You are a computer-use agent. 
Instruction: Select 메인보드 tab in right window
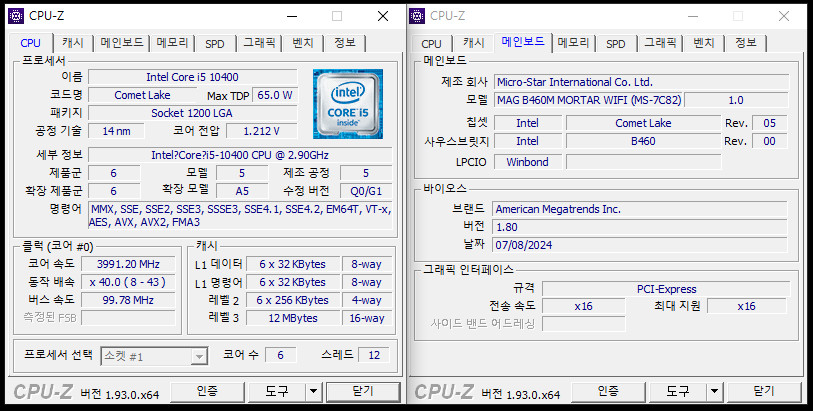[523, 42]
